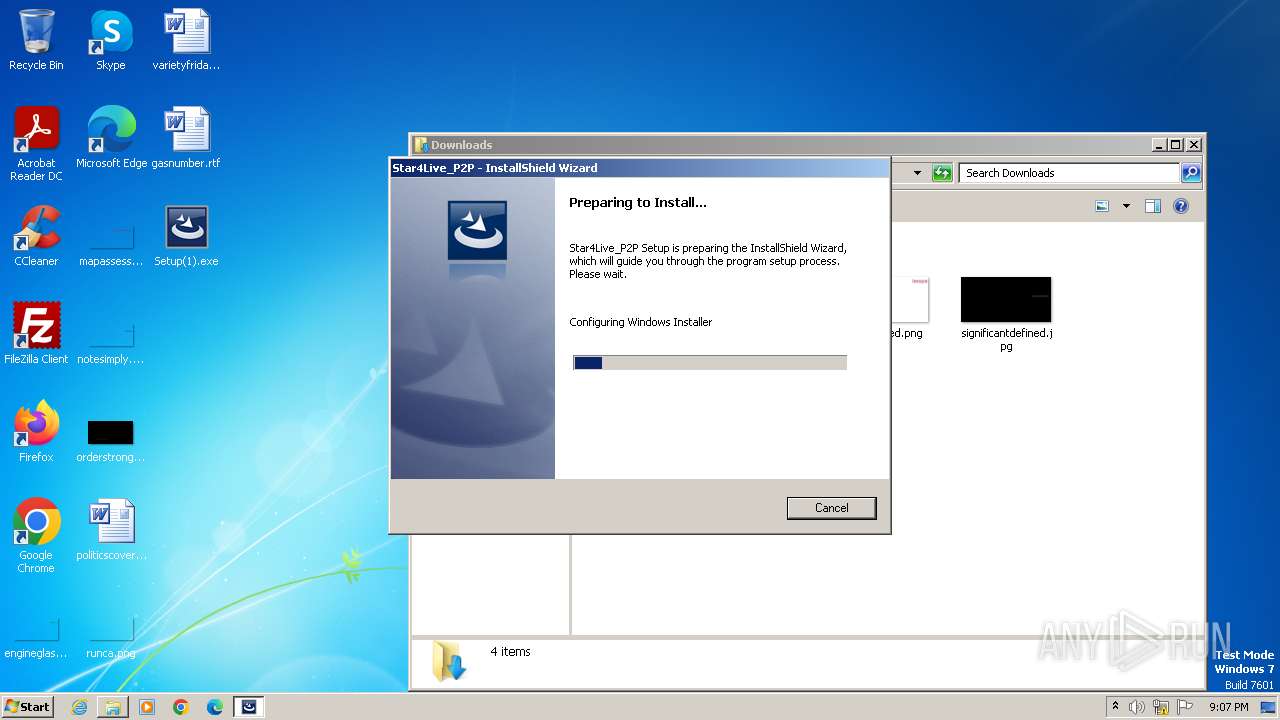
Task: Change the view in Downloads window
Action: 1102,206
